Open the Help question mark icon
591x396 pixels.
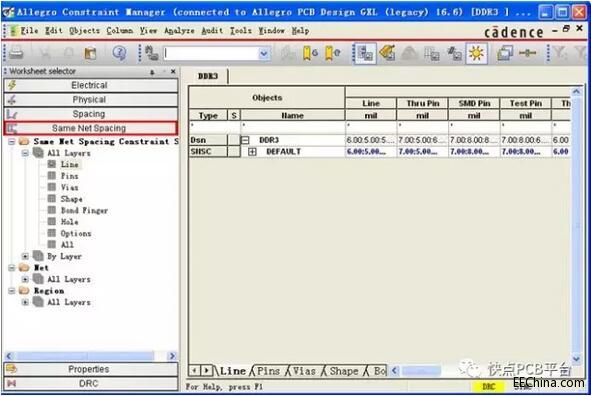[x=119, y=53]
